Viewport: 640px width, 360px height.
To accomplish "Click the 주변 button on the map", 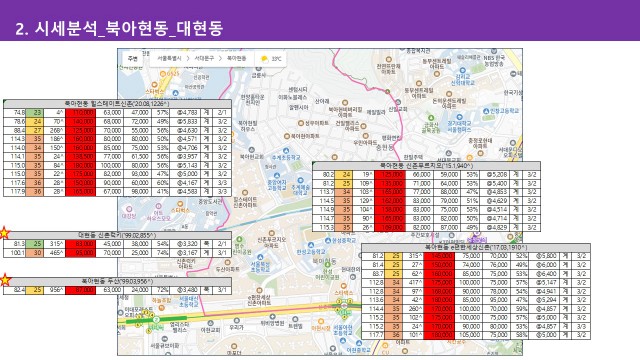I will (x=133, y=59).
